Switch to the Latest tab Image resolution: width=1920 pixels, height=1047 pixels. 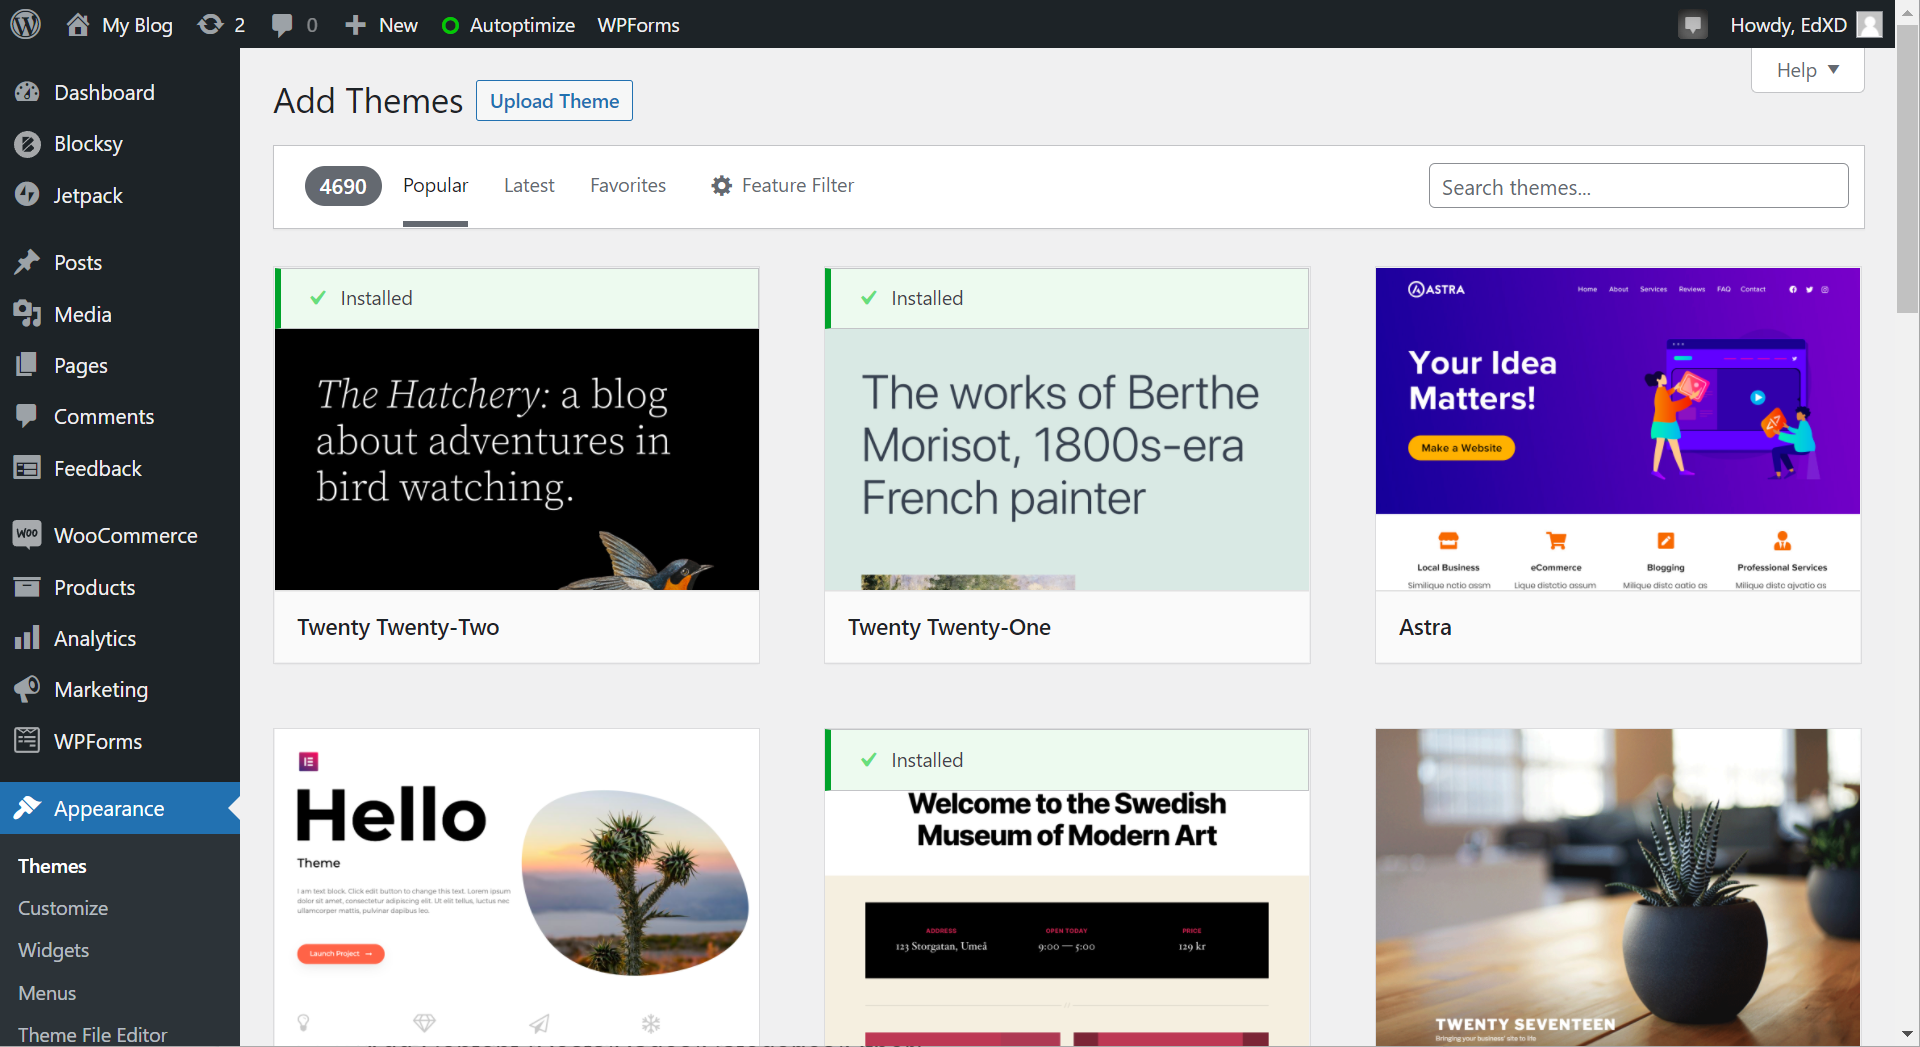pos(529,185)
